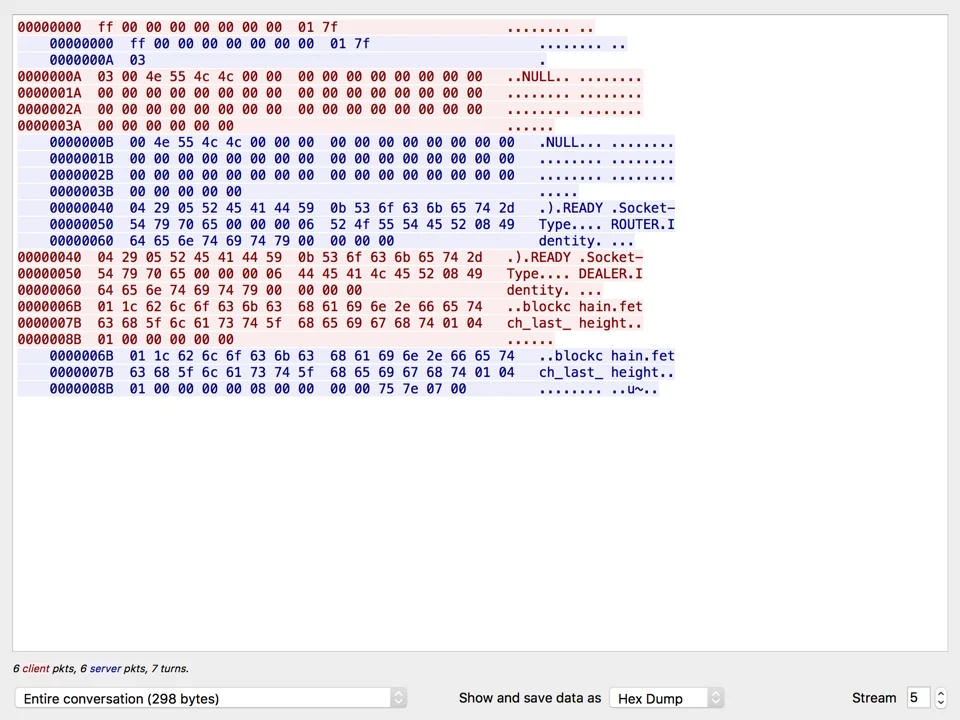Viewport: 960px width, 720px height.
Task: Open the Hex Dump format dropdown
Action: [x=667, y=698]
